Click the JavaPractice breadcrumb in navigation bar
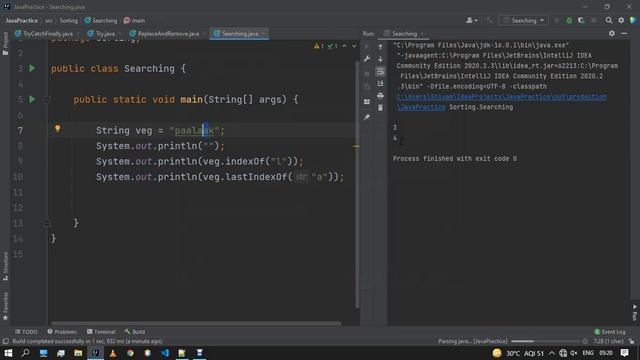Image resolution: width=640 pixels, height=360 pixels. pyautogui.click(x=22, y=20)
